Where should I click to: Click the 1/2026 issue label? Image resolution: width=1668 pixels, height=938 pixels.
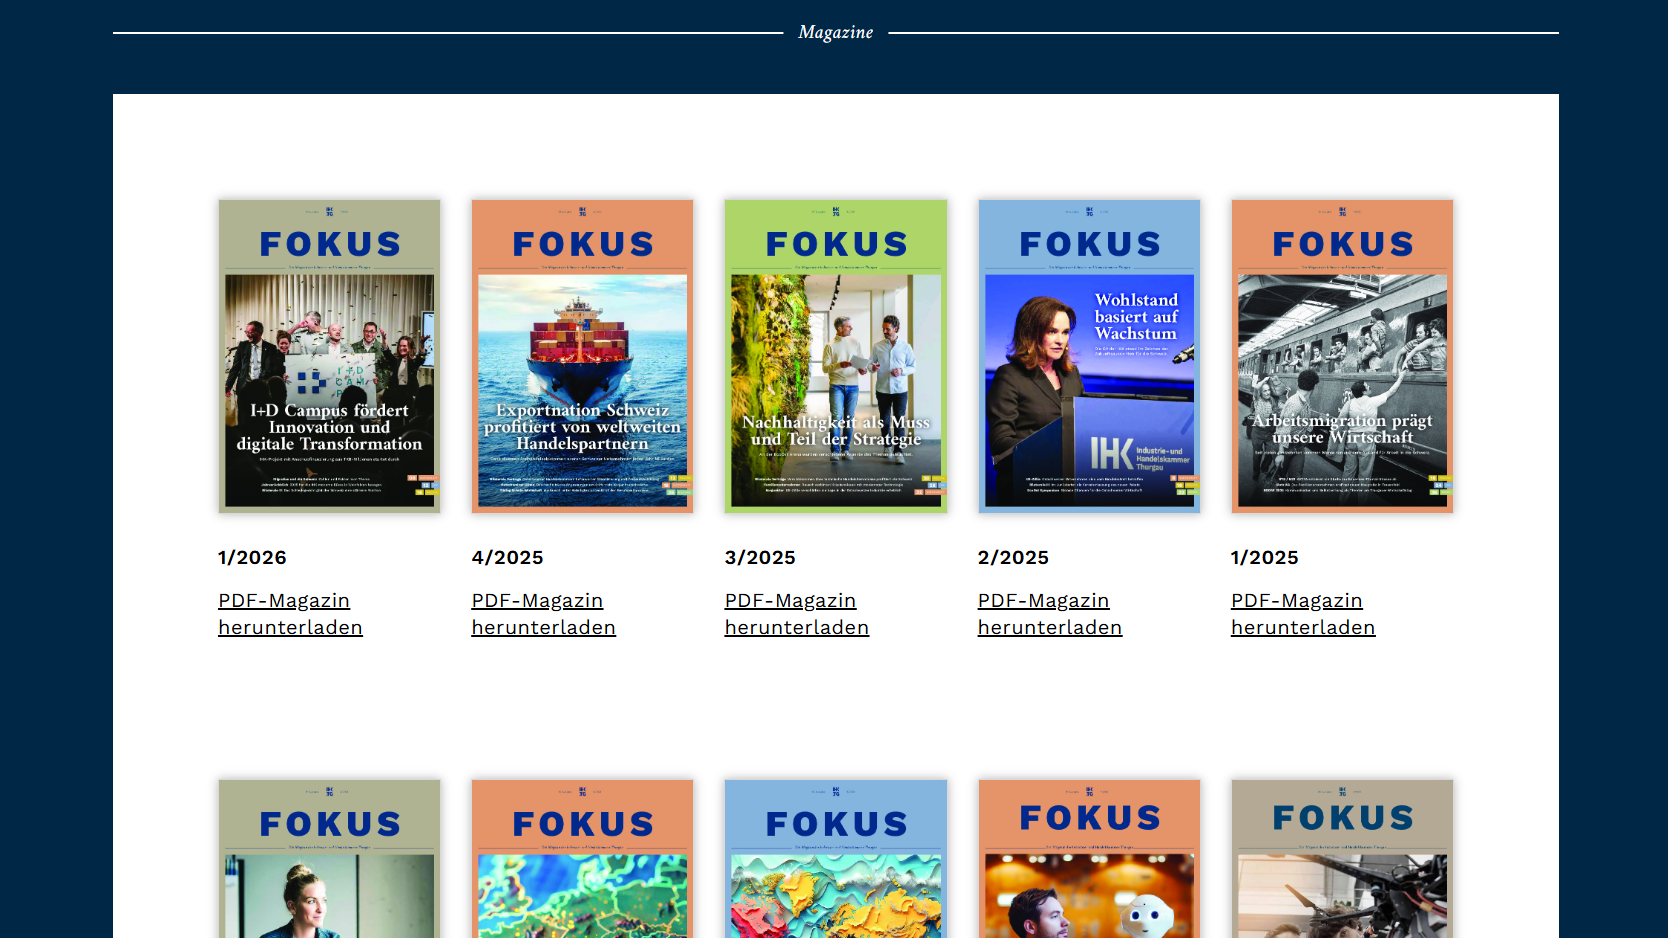pyautogui.click(x=252, y=558)
